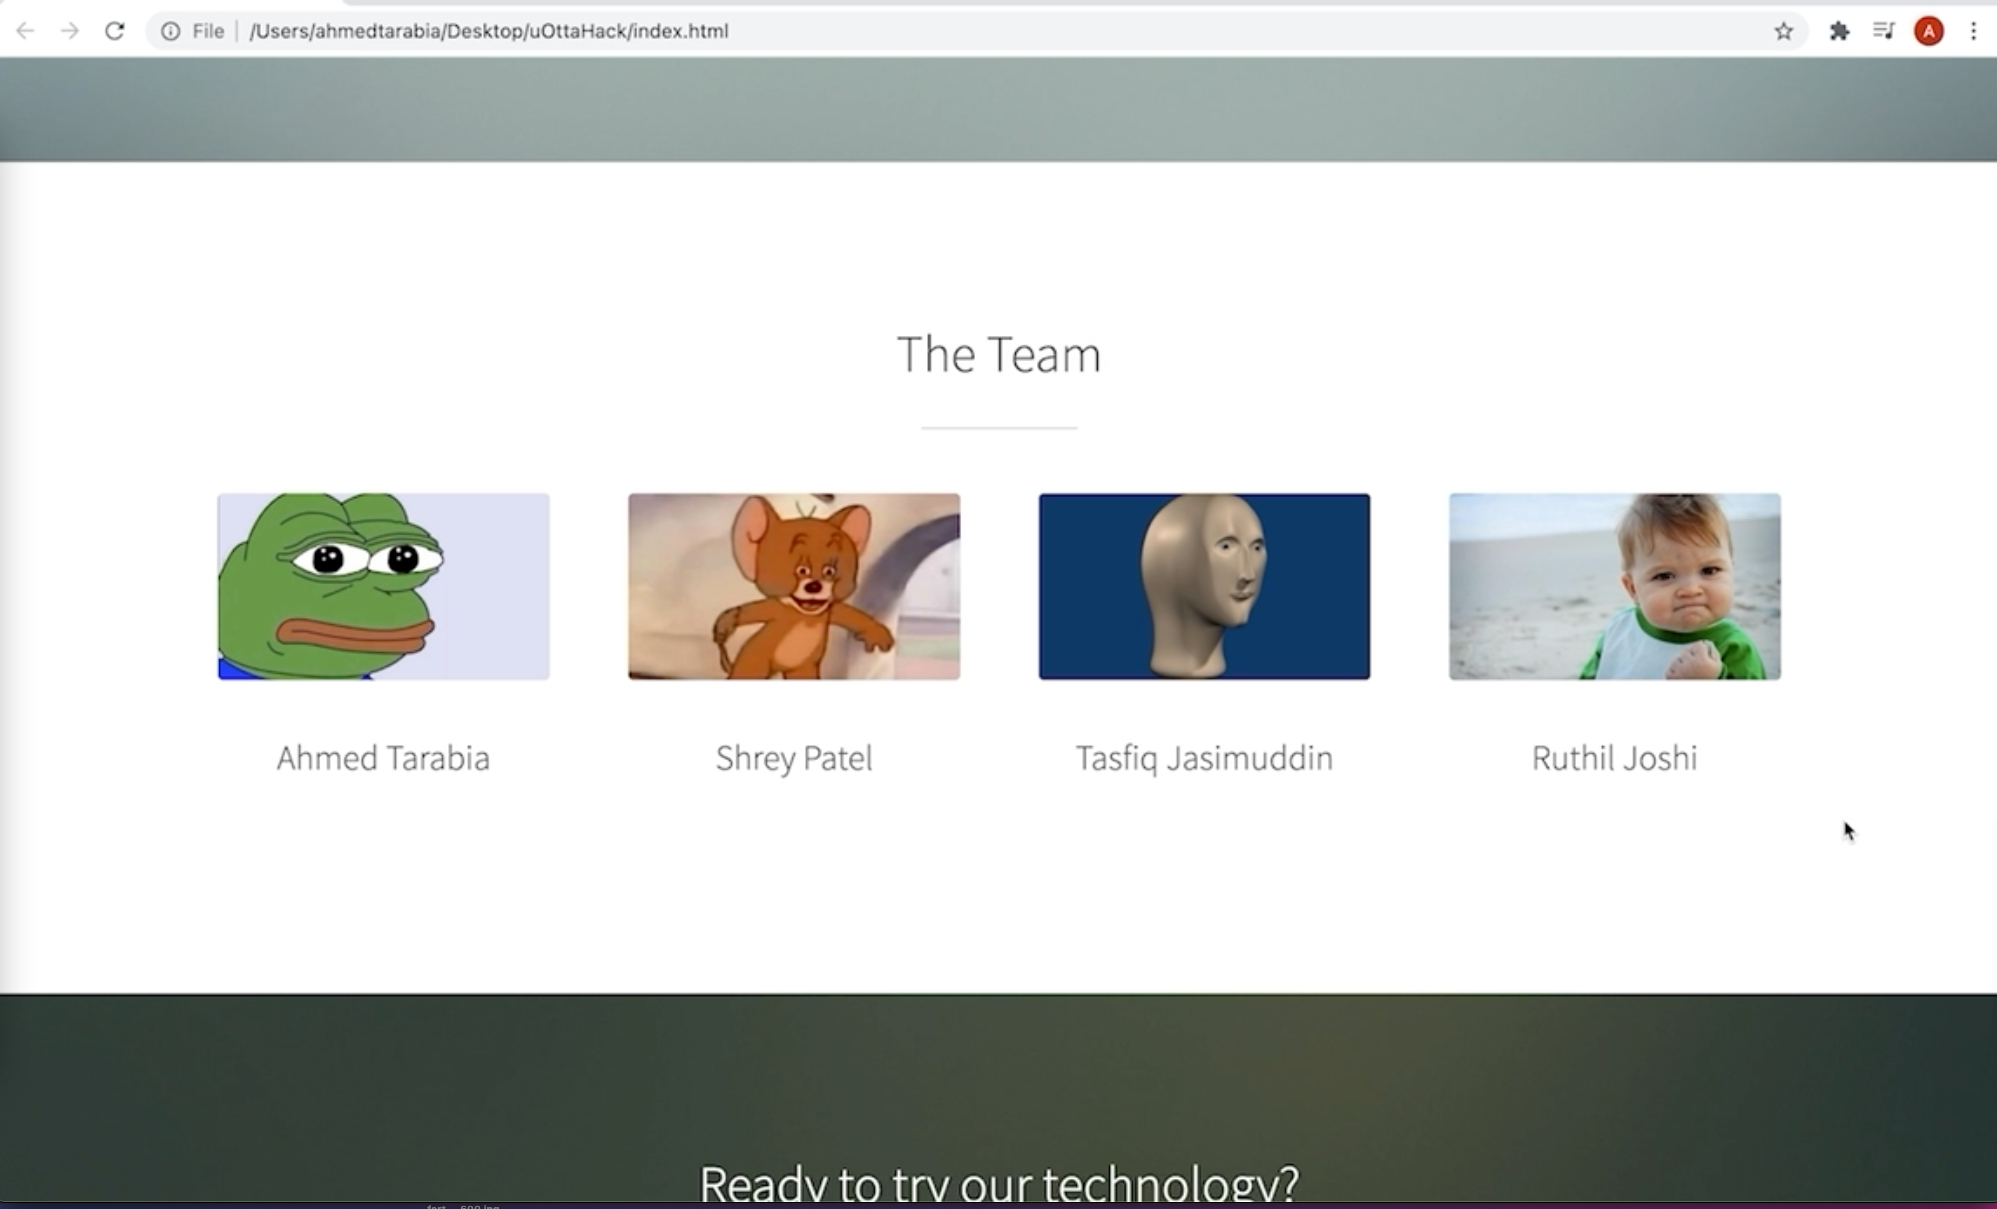Open the Extensions puzzle icon
The image size is (1997, 1209).
point(1838,31)
